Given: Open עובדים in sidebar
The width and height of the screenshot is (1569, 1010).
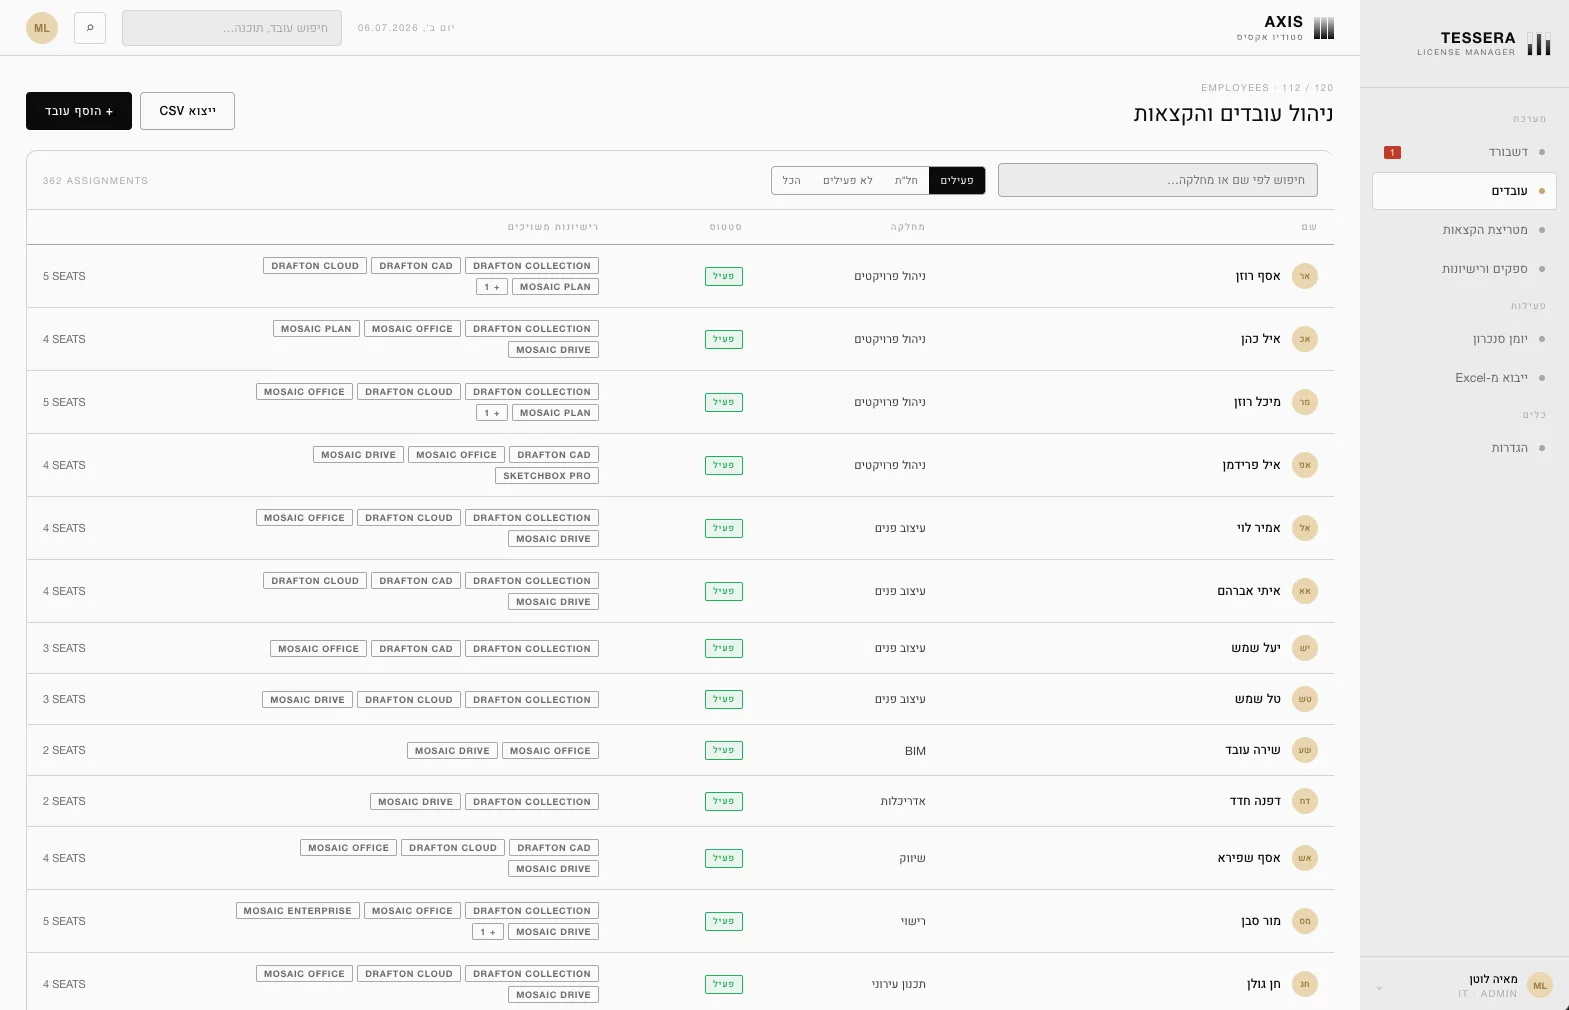Looking at the screenshot, I should click(1464, 191).
